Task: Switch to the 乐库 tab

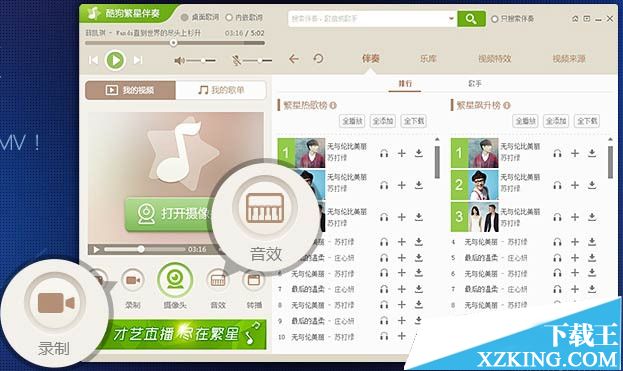Action: point(428,59)
